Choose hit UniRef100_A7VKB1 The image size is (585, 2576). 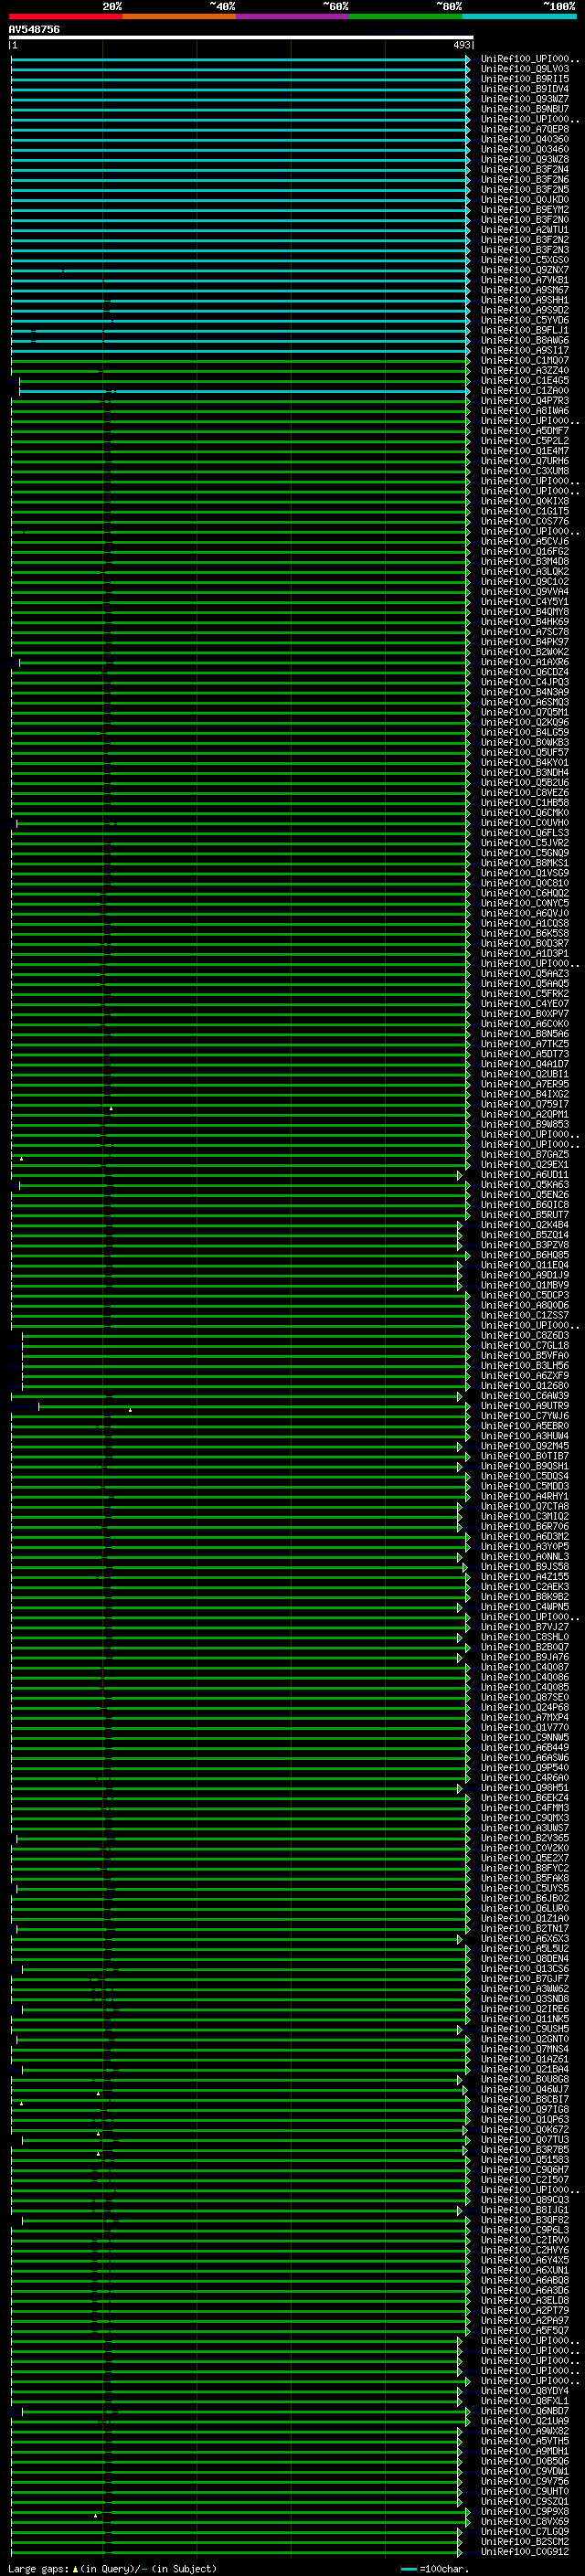[525, 280]
